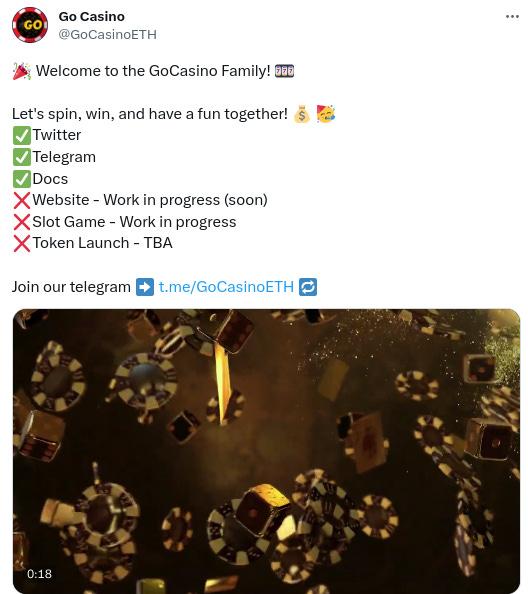528x594 pixels.
Task: Click the Go Casino profile avatar
Action: point(30,25)
